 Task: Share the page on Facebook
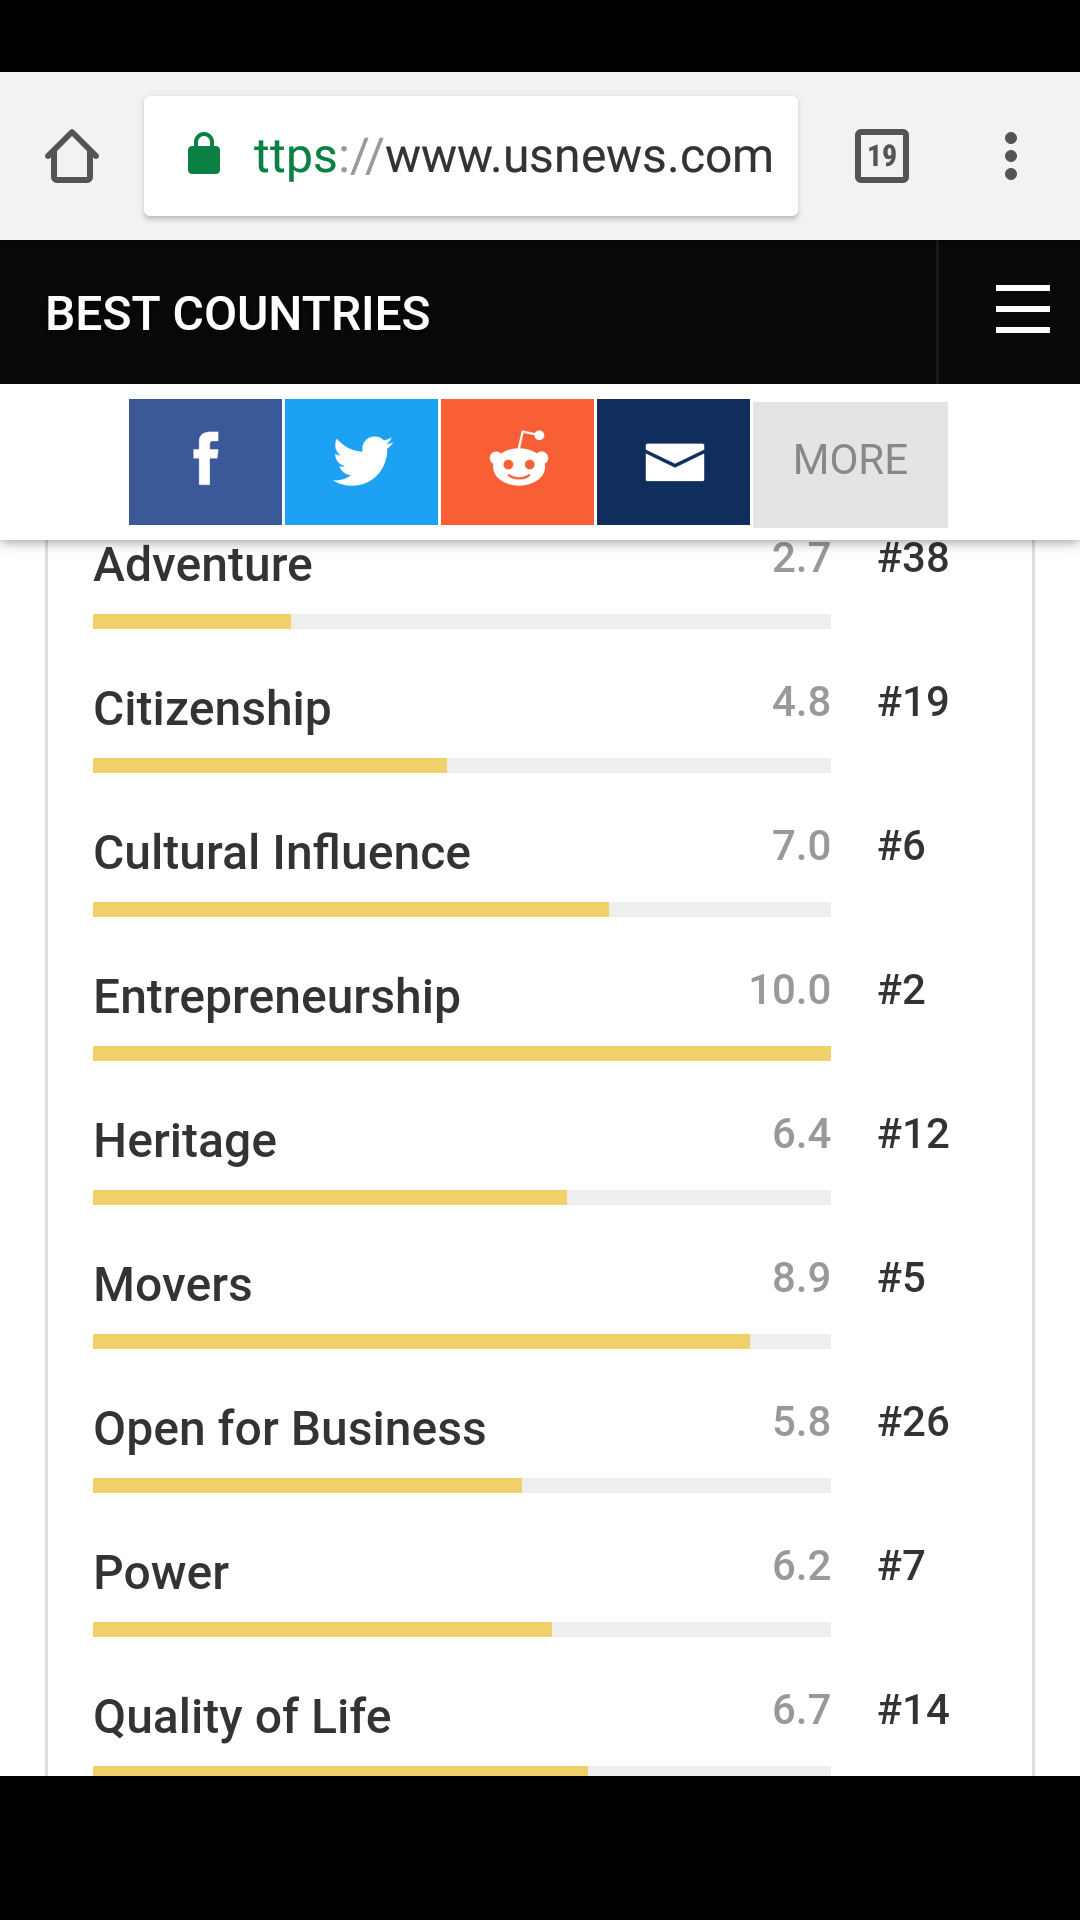205,461
